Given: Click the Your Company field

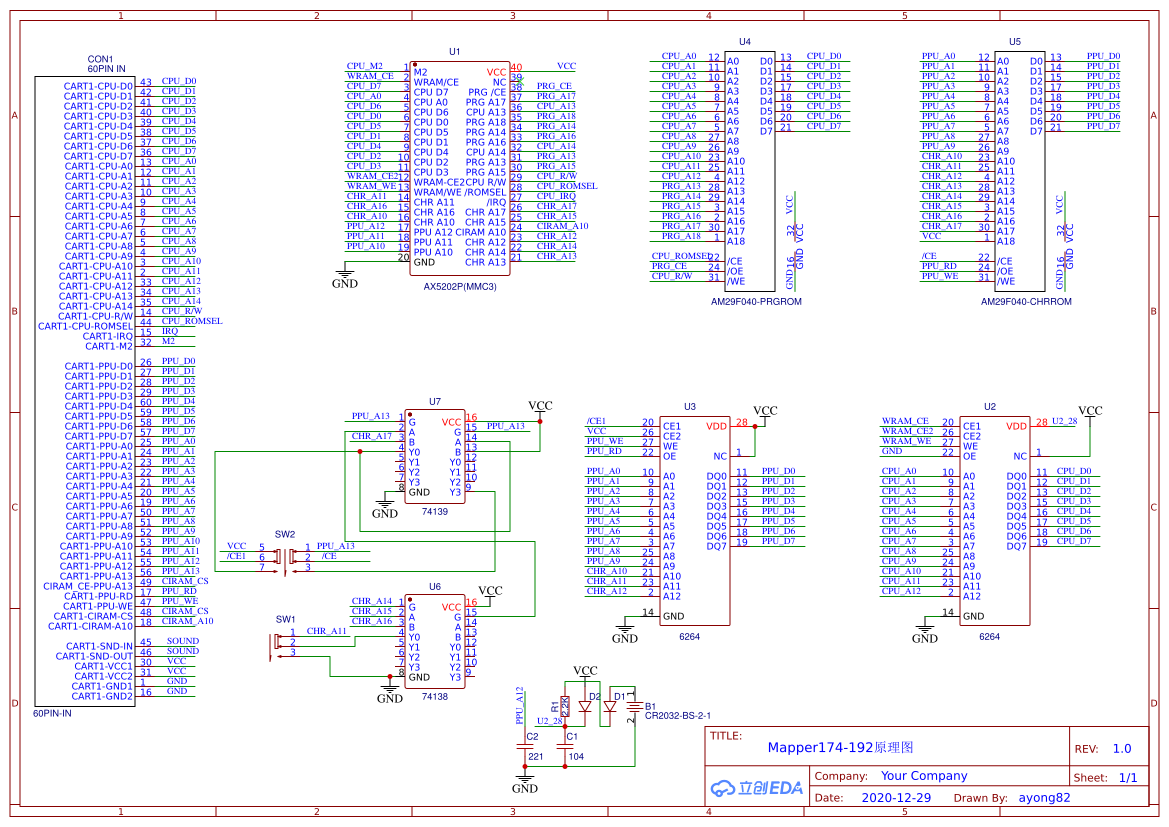Looking at the screenshot, I should tap(924, 776).
